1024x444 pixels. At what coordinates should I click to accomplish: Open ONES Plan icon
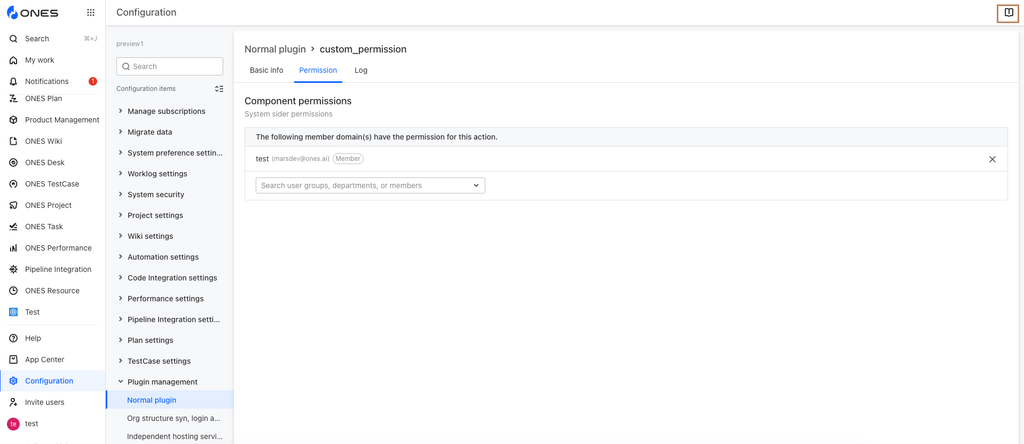pos(13,99)
